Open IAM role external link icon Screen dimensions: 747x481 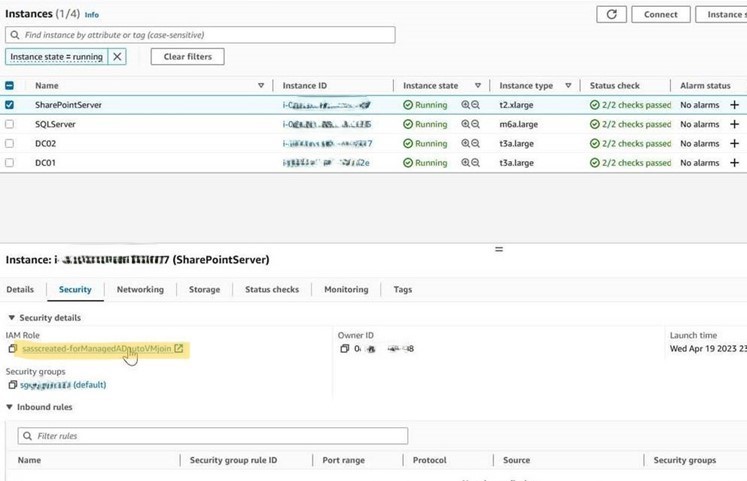tap(179, 349)
